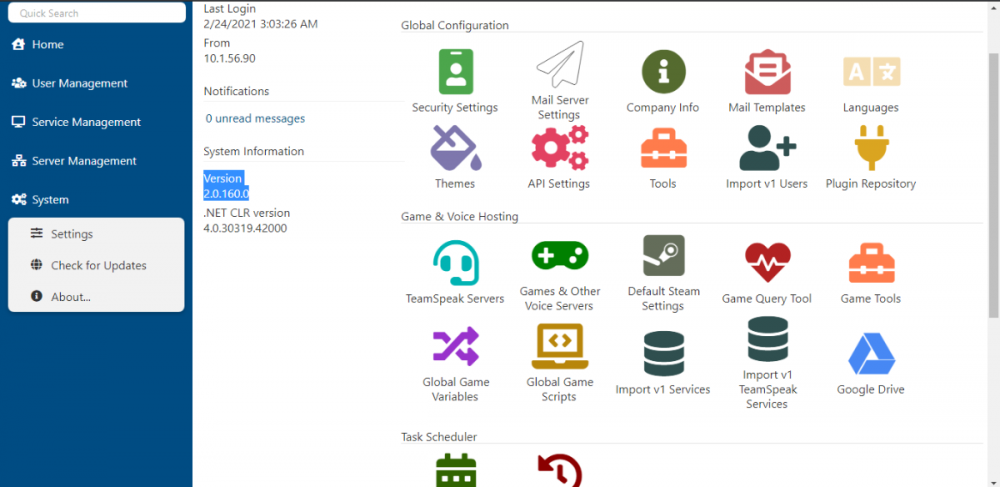Launch the Plugin Repository plug icon
1000x487 pixels.
pos(871,149)
